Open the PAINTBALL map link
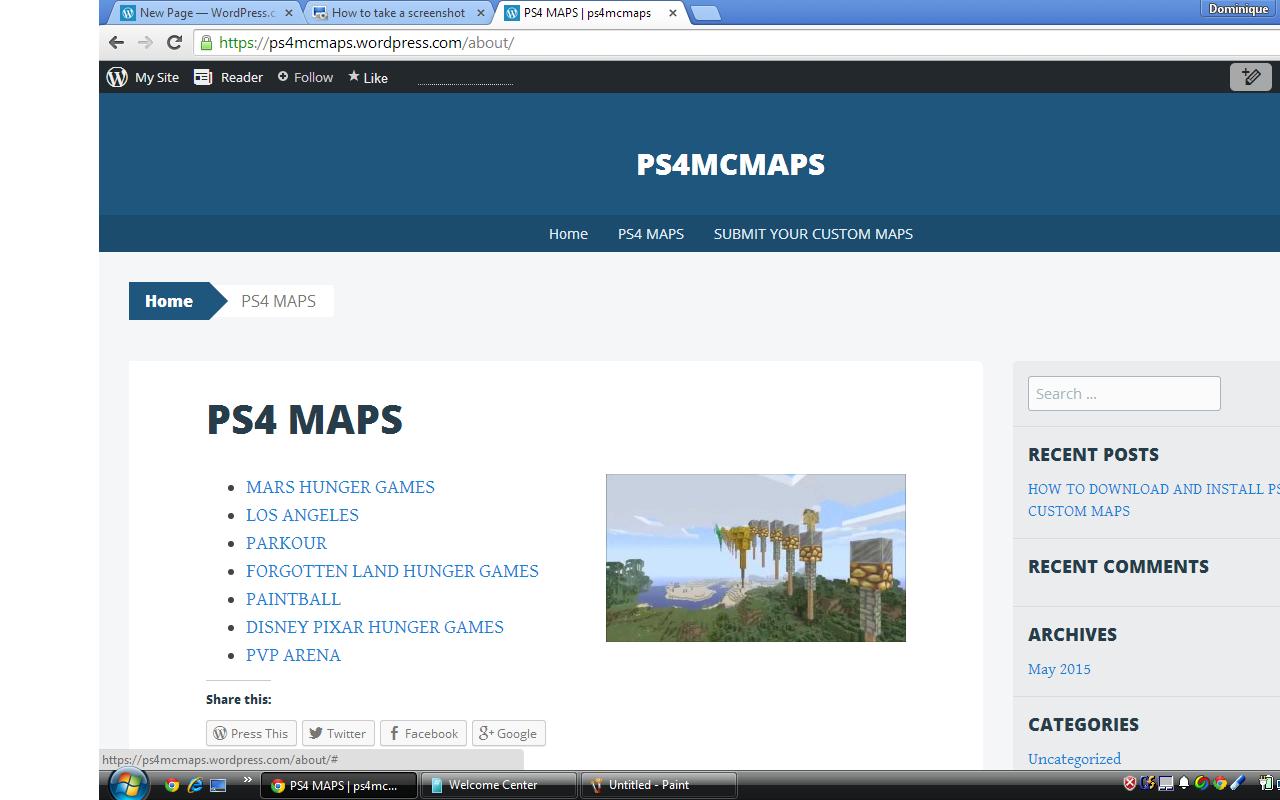The height and width of the screenshot is (800, 1280). [293, 599]
